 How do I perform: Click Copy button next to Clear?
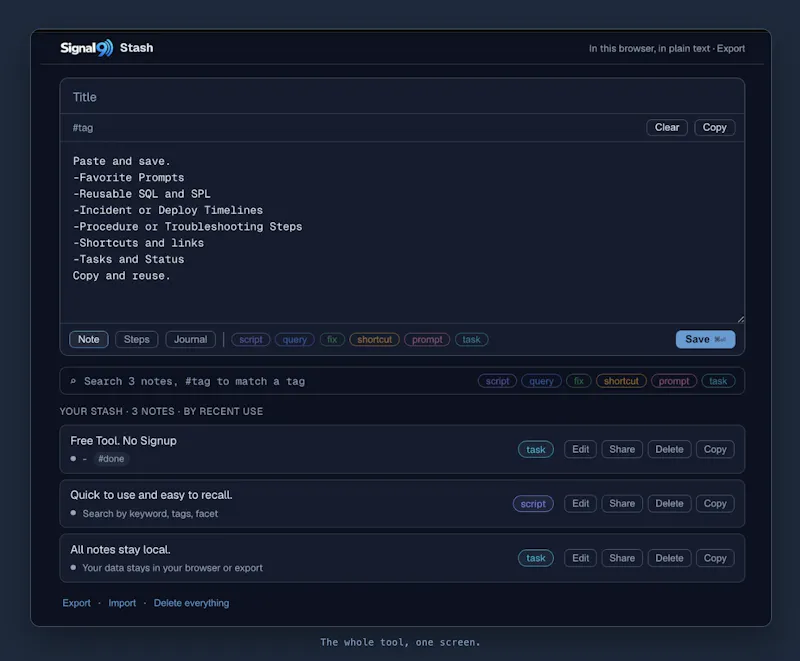[x=714, y=128]
